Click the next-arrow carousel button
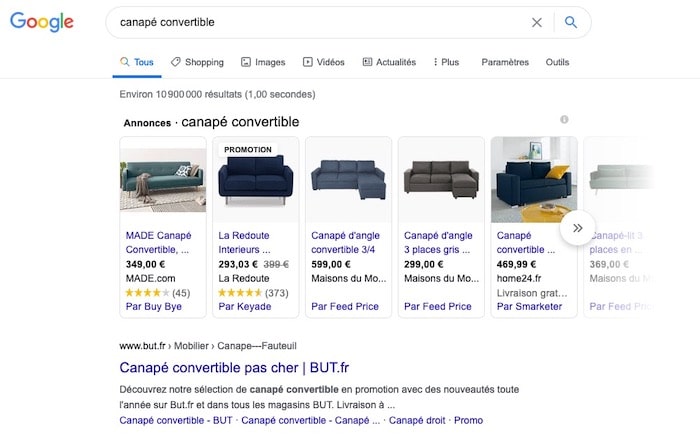 (x=577, y=228)
